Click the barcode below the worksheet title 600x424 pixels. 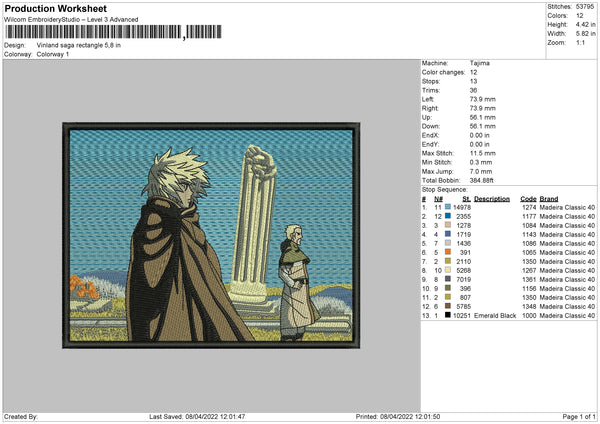click(x=113, y=32)
